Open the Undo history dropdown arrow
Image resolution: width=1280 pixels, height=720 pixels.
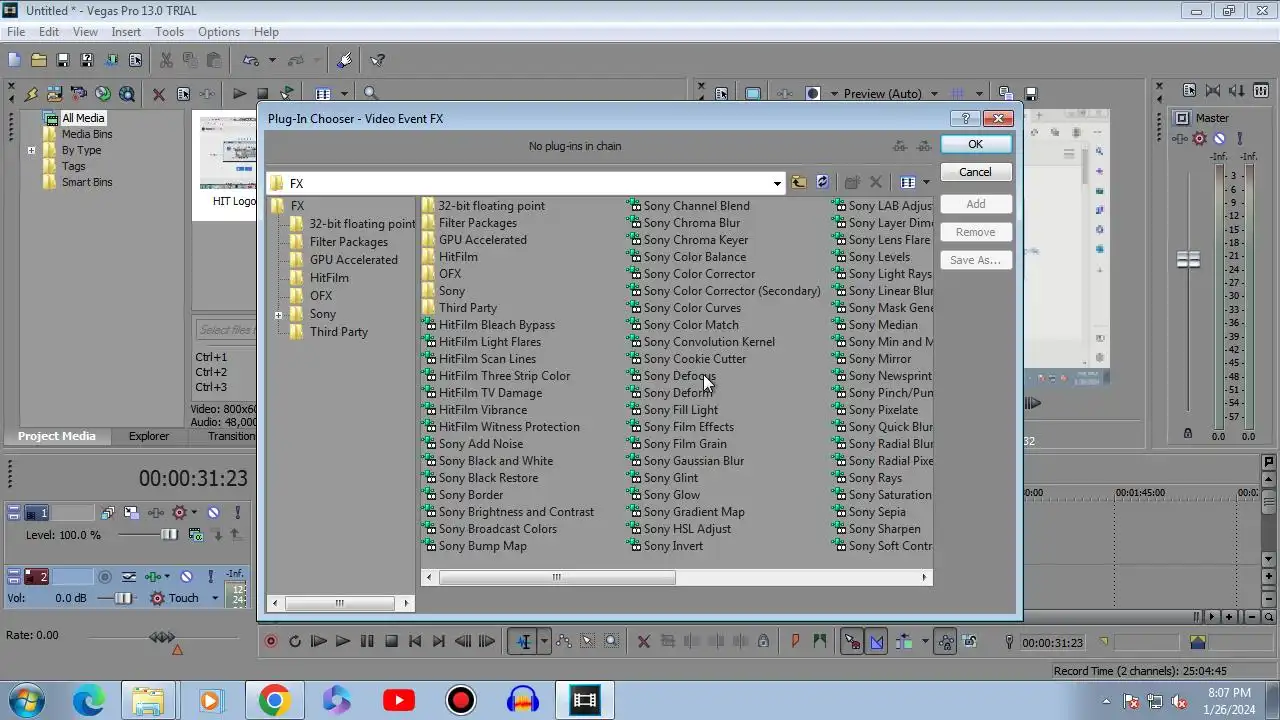tap(272, 60)
